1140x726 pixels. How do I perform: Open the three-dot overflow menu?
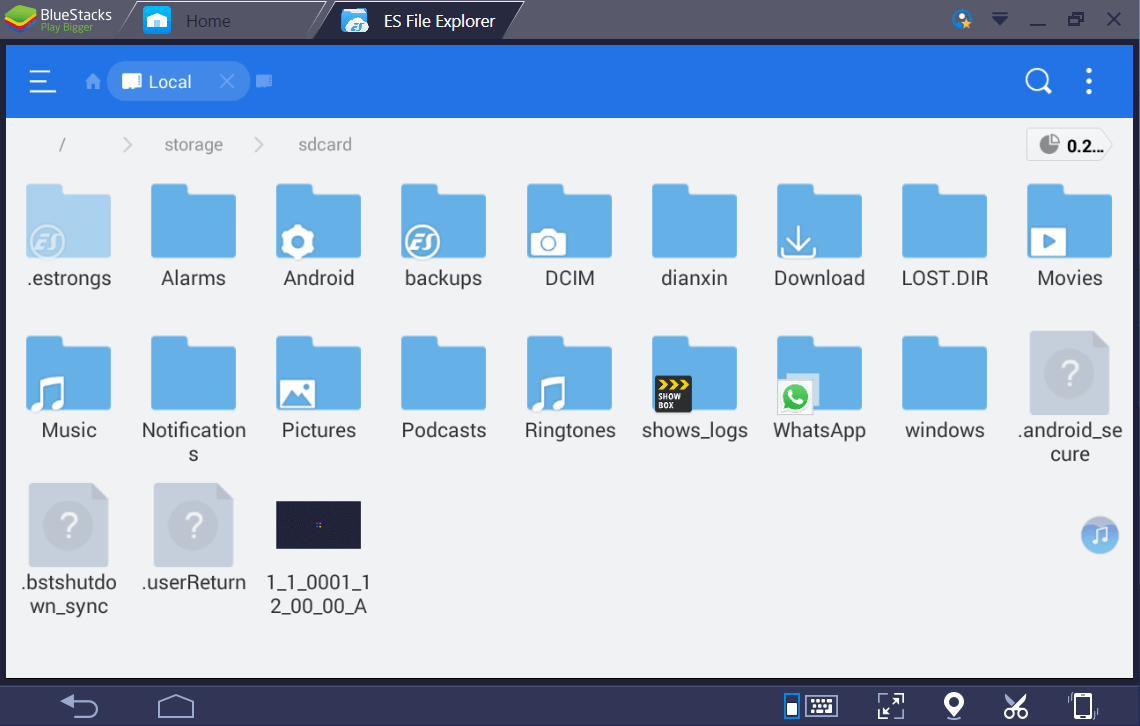(x=1088, y=81)
